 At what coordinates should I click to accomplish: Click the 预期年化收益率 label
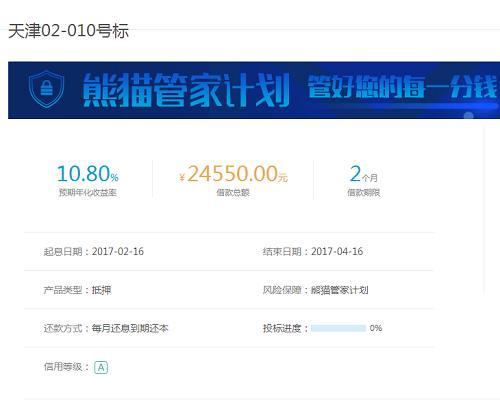(x=88, y=192)
